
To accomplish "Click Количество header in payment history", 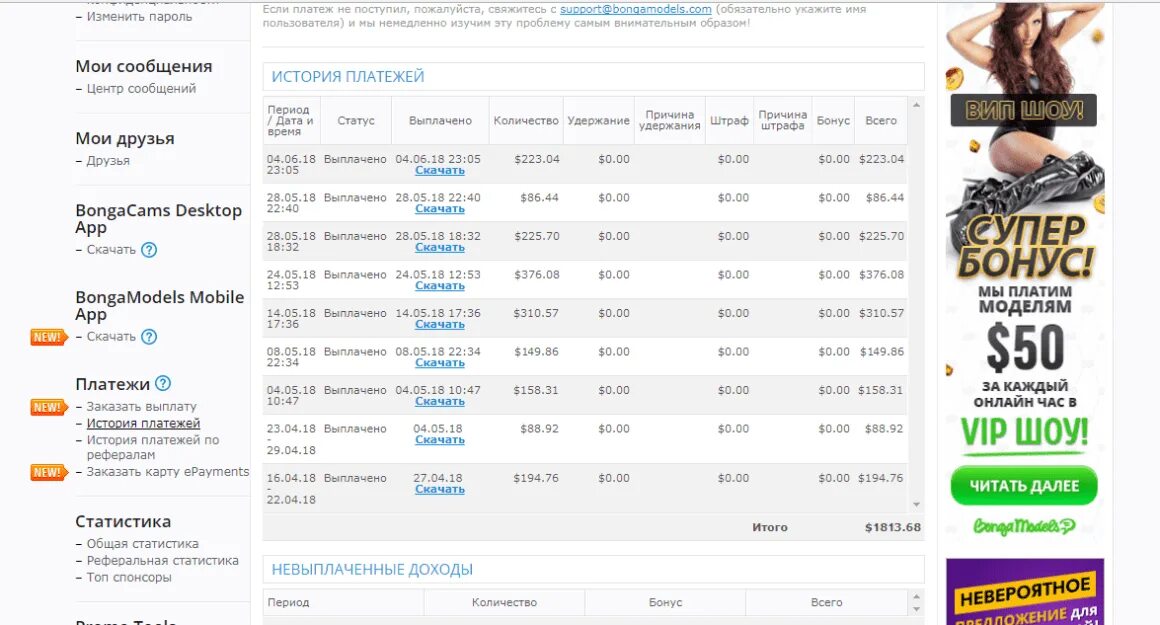I will 526,121.
